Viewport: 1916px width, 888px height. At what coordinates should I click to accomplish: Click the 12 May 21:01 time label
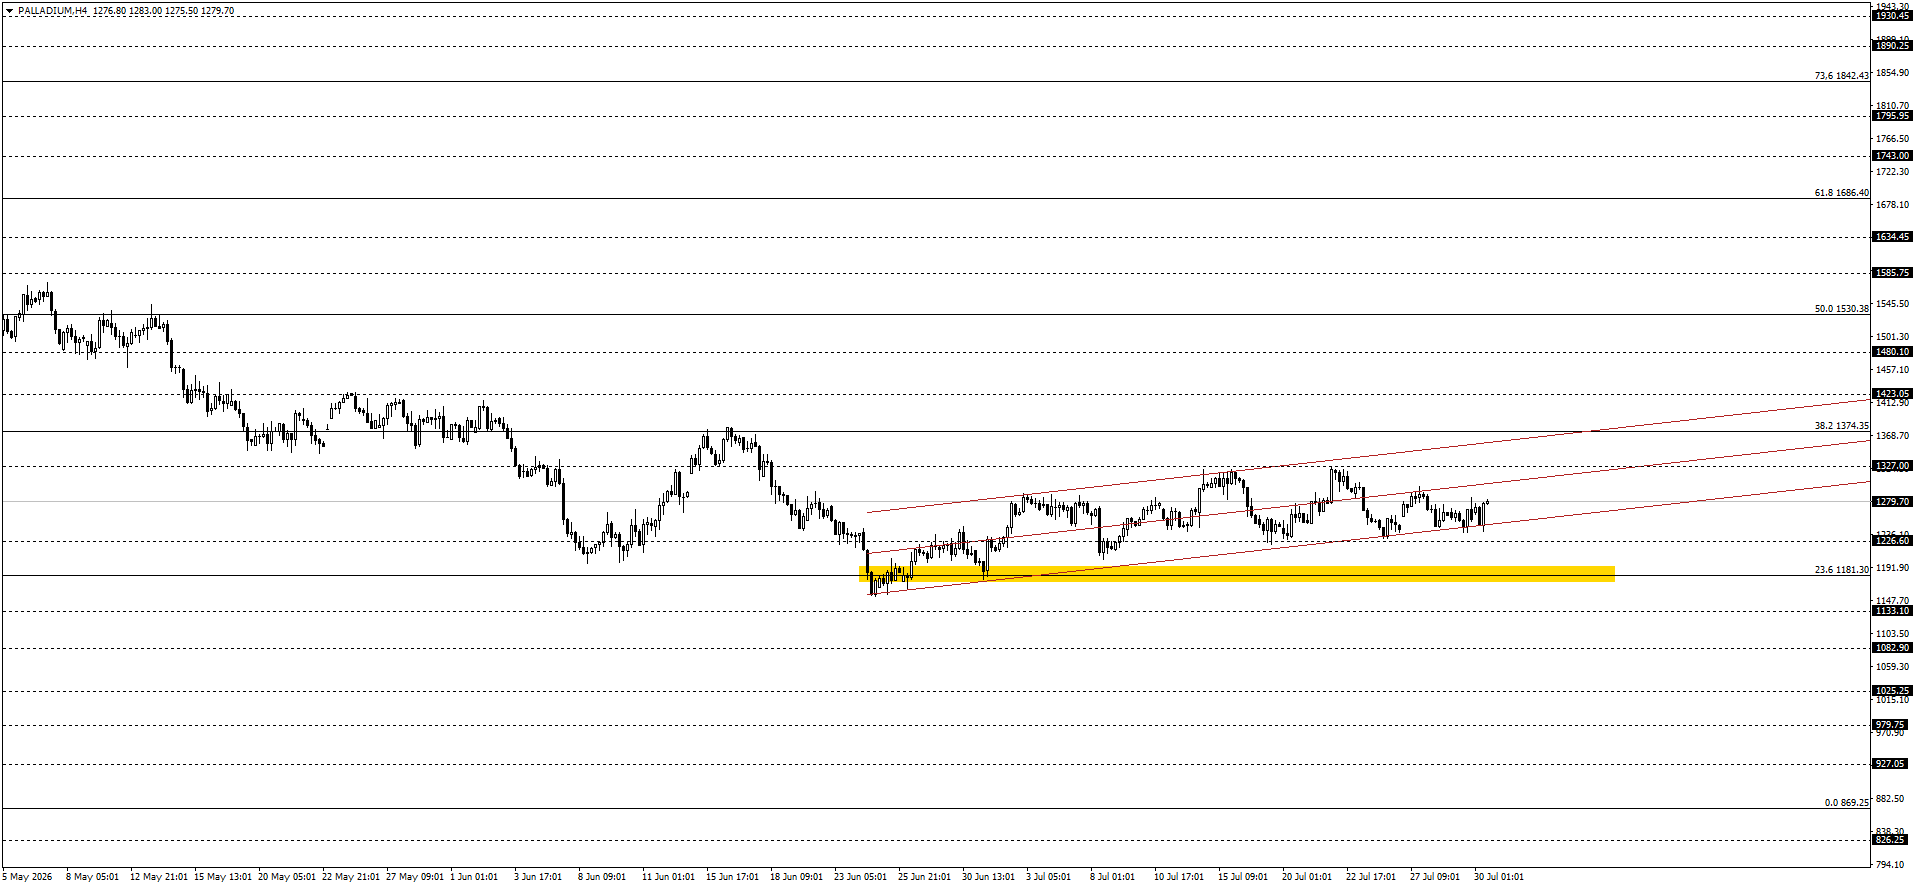158,877
